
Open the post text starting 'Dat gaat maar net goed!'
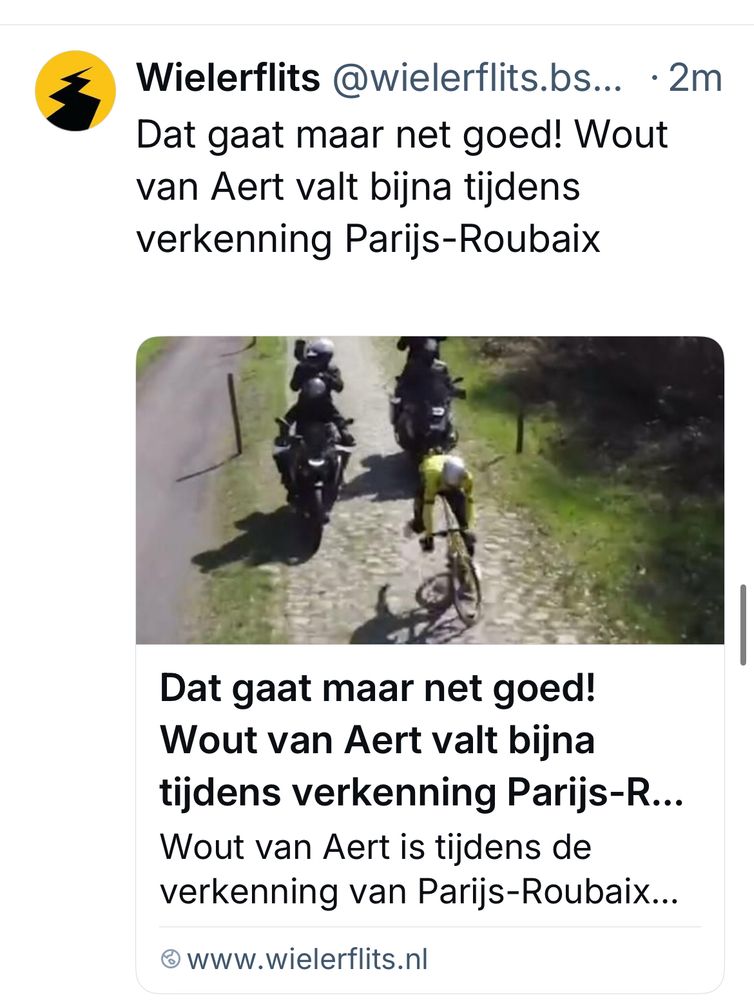(402, 187)
